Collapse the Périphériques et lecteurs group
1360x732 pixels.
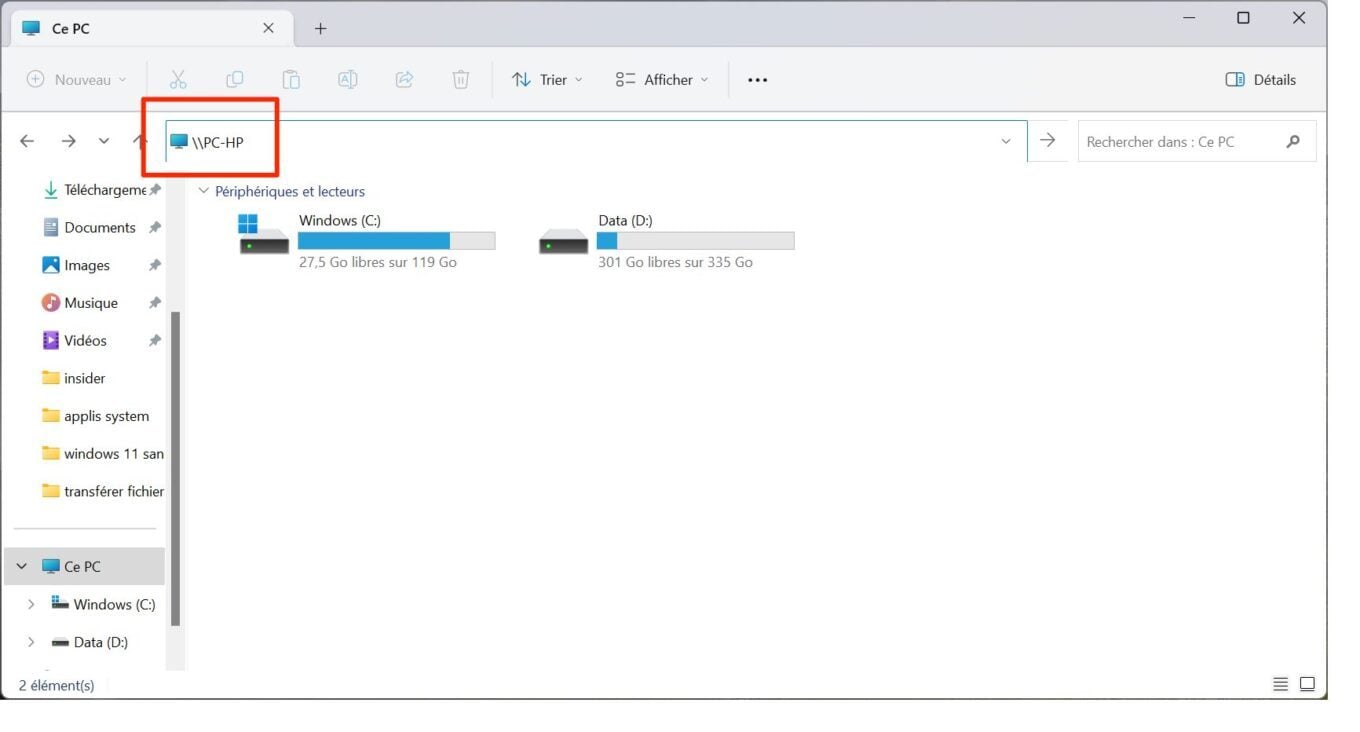(x=204, y=191)
